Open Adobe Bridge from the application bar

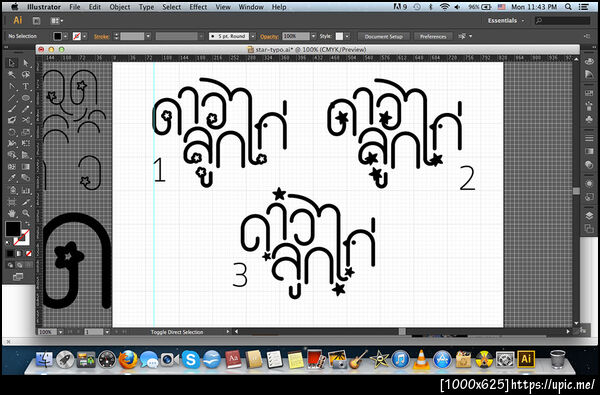tap(36, 21)
